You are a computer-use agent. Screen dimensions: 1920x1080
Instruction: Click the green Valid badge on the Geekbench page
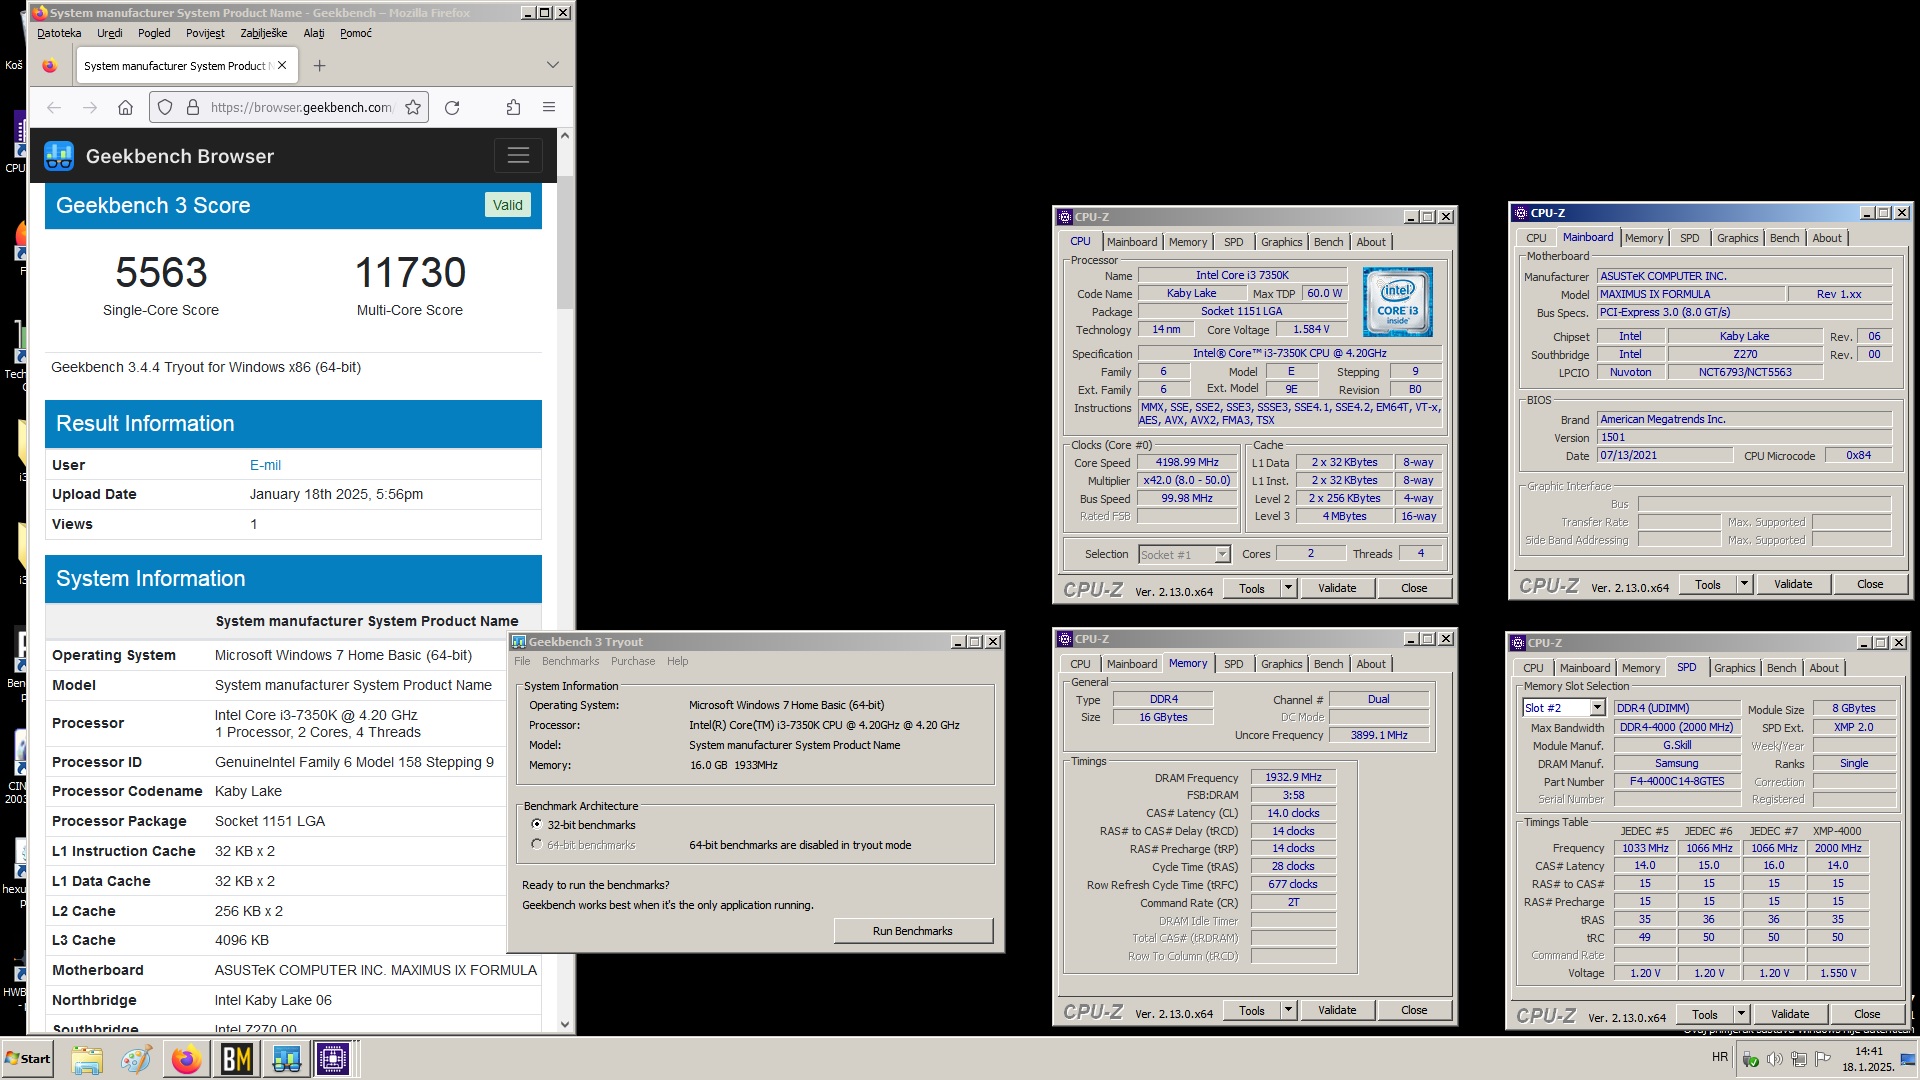click(508, 205)
